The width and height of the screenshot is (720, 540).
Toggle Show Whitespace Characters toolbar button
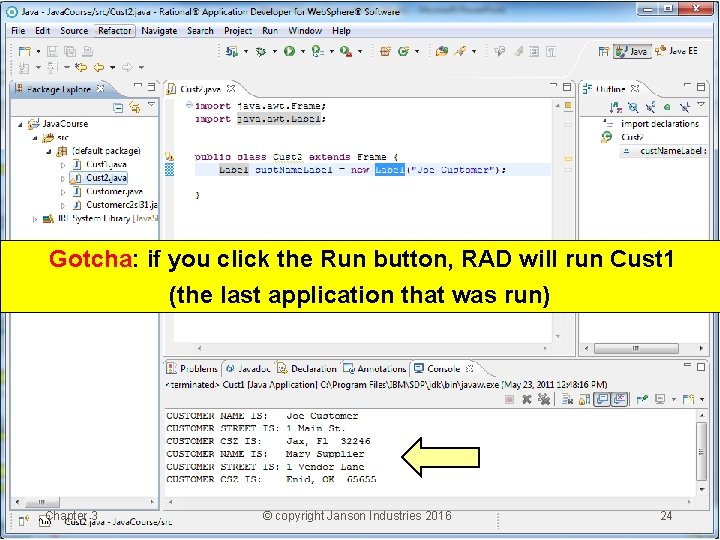pos(551,51)
